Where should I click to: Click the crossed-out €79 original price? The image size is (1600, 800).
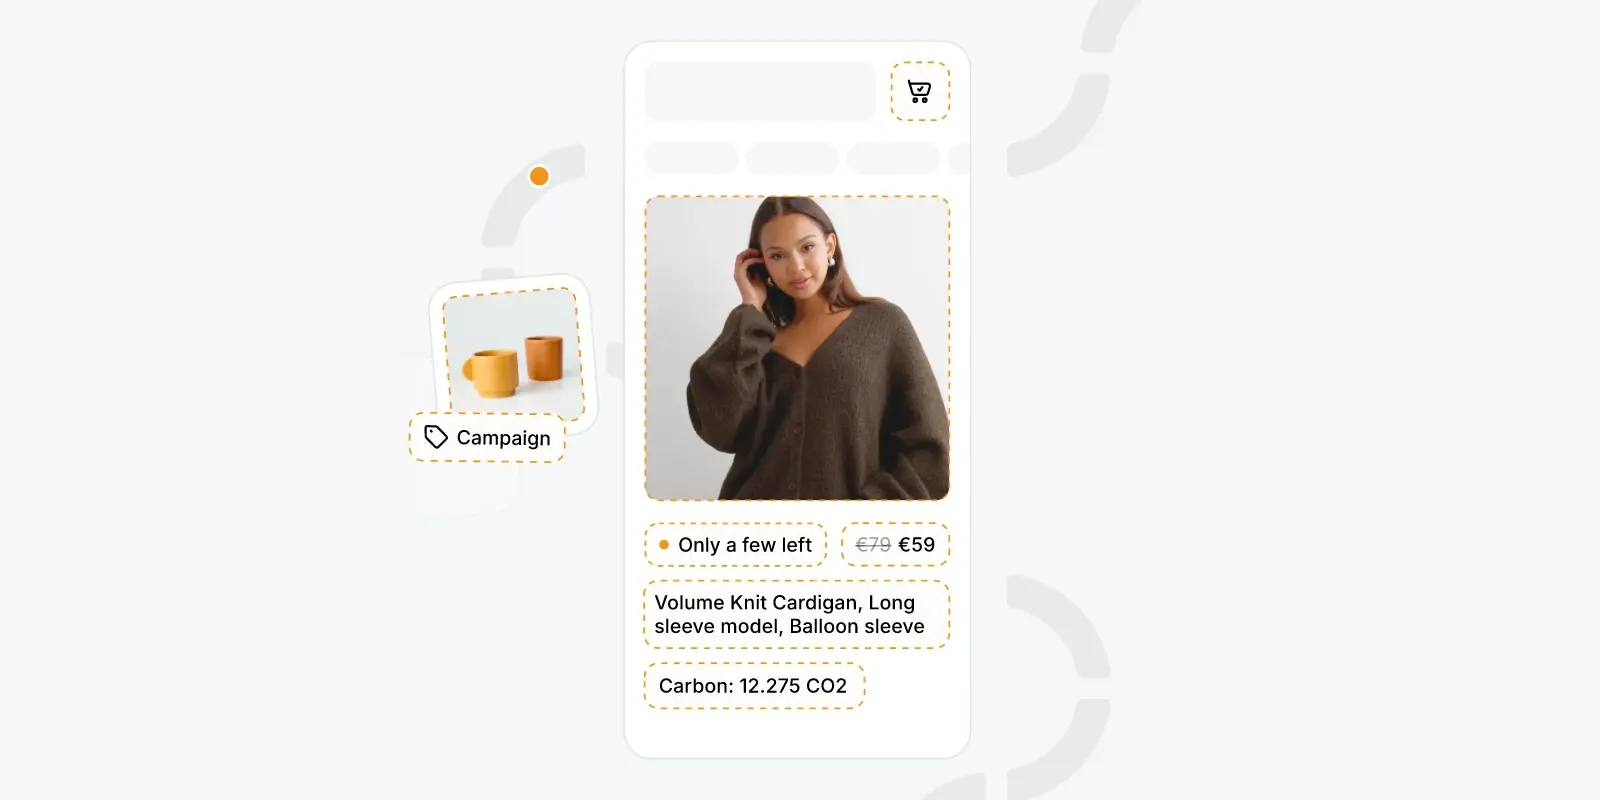[x=873, y=545]
